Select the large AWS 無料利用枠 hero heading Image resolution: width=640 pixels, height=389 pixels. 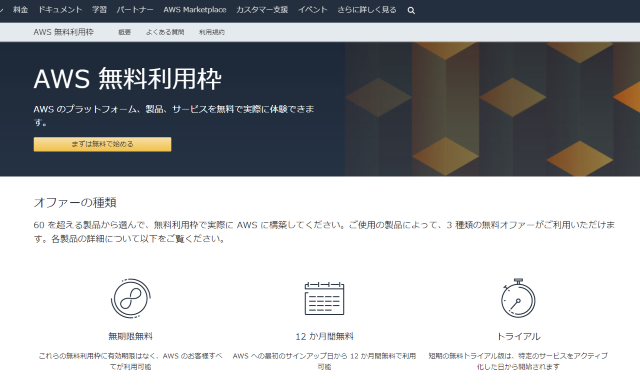tap(128, 79)
